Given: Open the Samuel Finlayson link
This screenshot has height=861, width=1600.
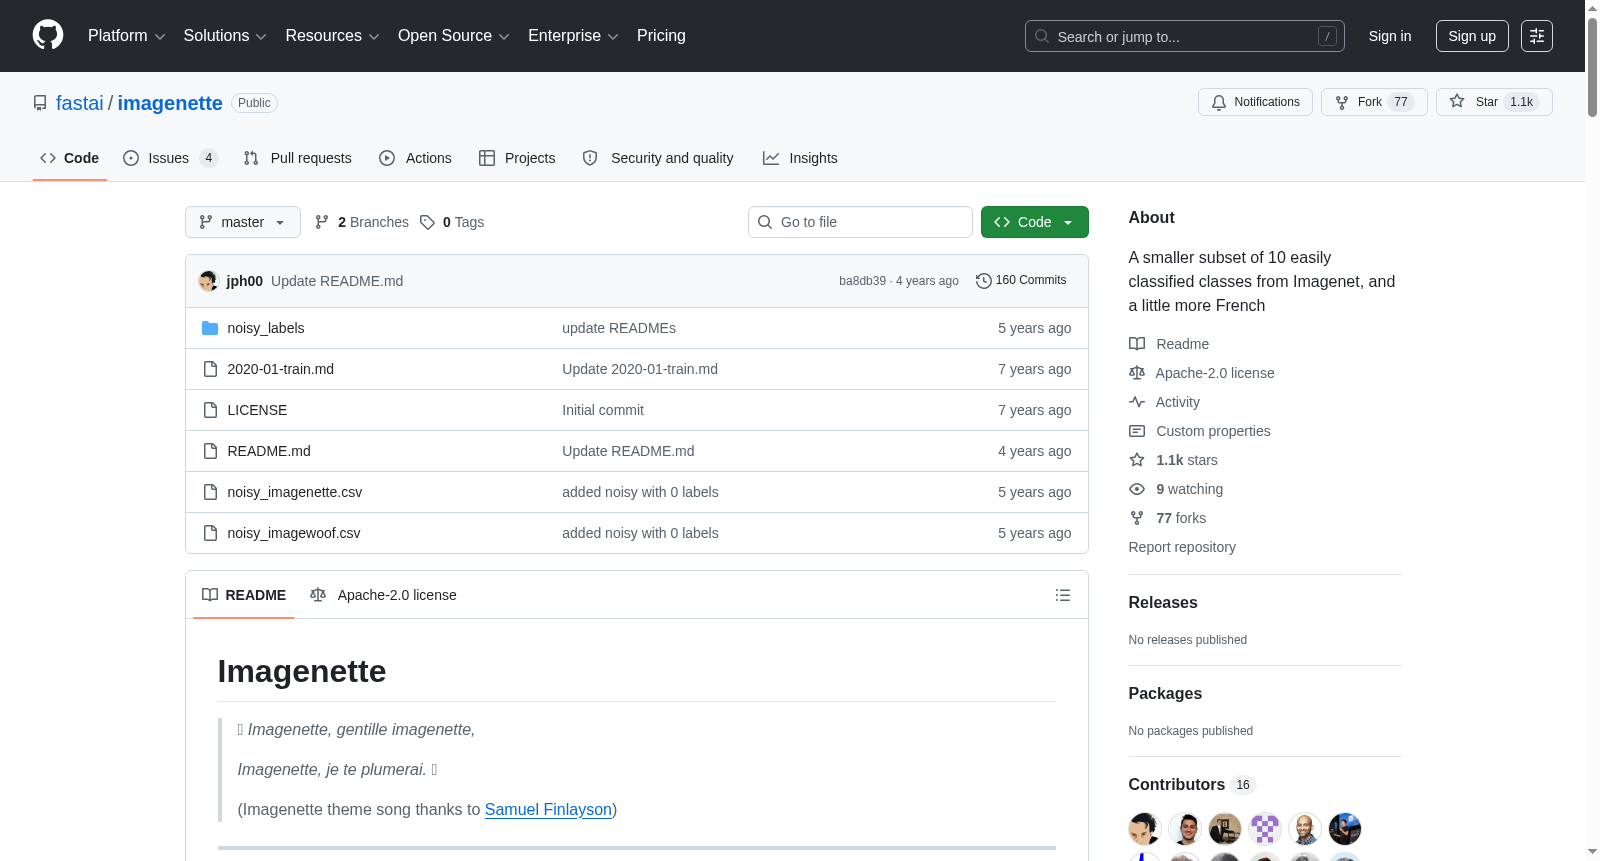Looking at the screenshot, I should [x=548, y=809].
